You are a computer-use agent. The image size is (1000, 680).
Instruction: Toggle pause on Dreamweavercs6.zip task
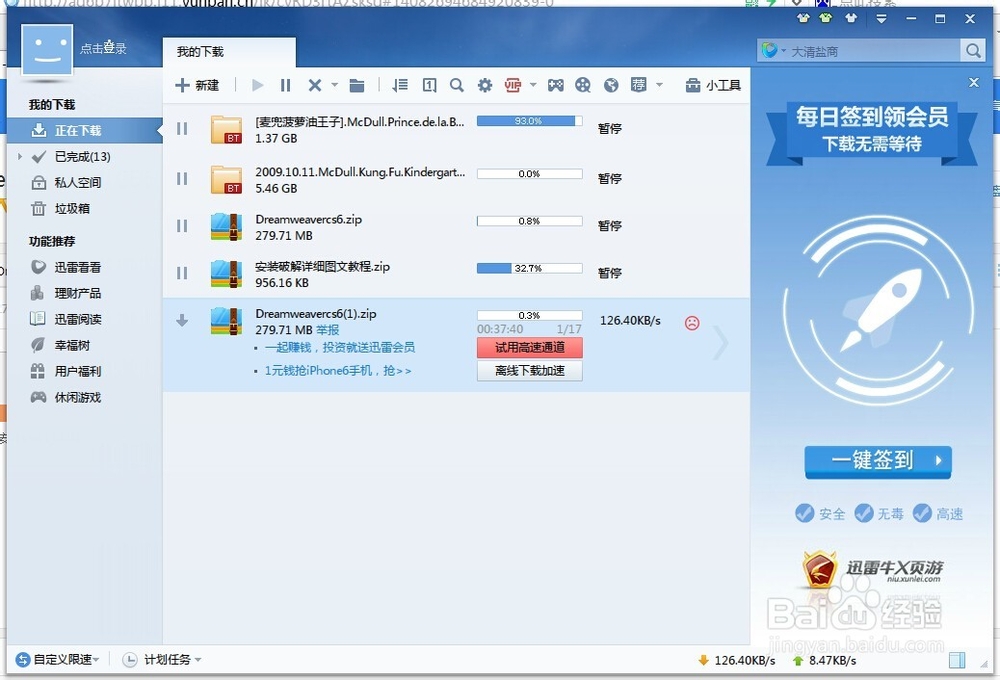click(x=182, y=226)
